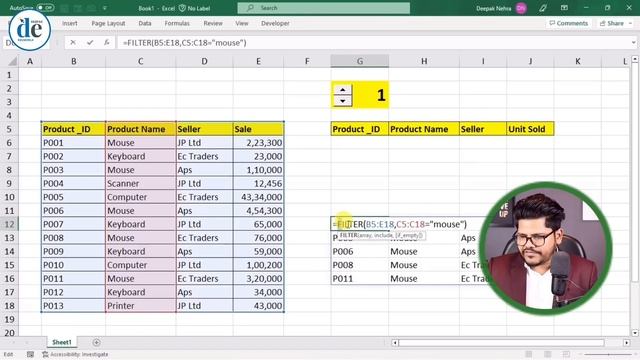Open the Page Layout ribbon tab

tap(108, 23)
